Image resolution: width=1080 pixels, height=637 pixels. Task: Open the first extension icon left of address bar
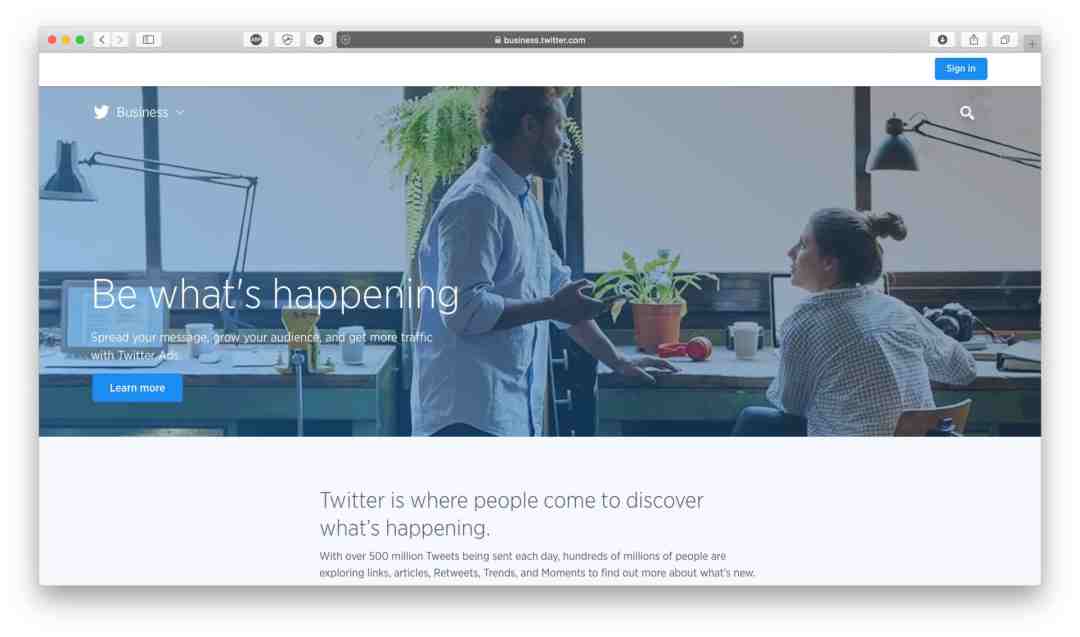tap(256, 40)
